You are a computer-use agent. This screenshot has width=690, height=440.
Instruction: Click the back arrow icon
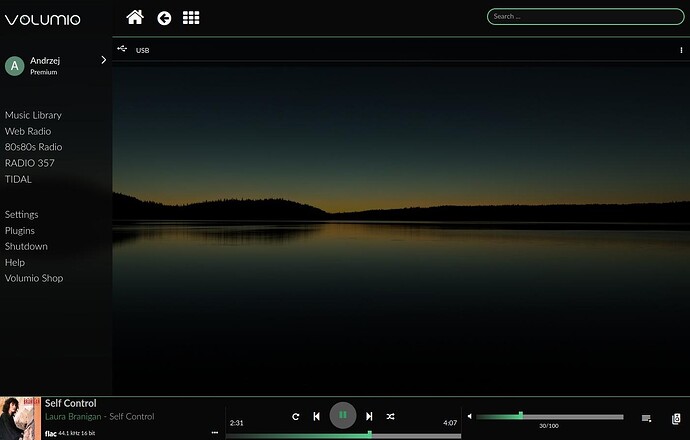click(x=164, y=18)
